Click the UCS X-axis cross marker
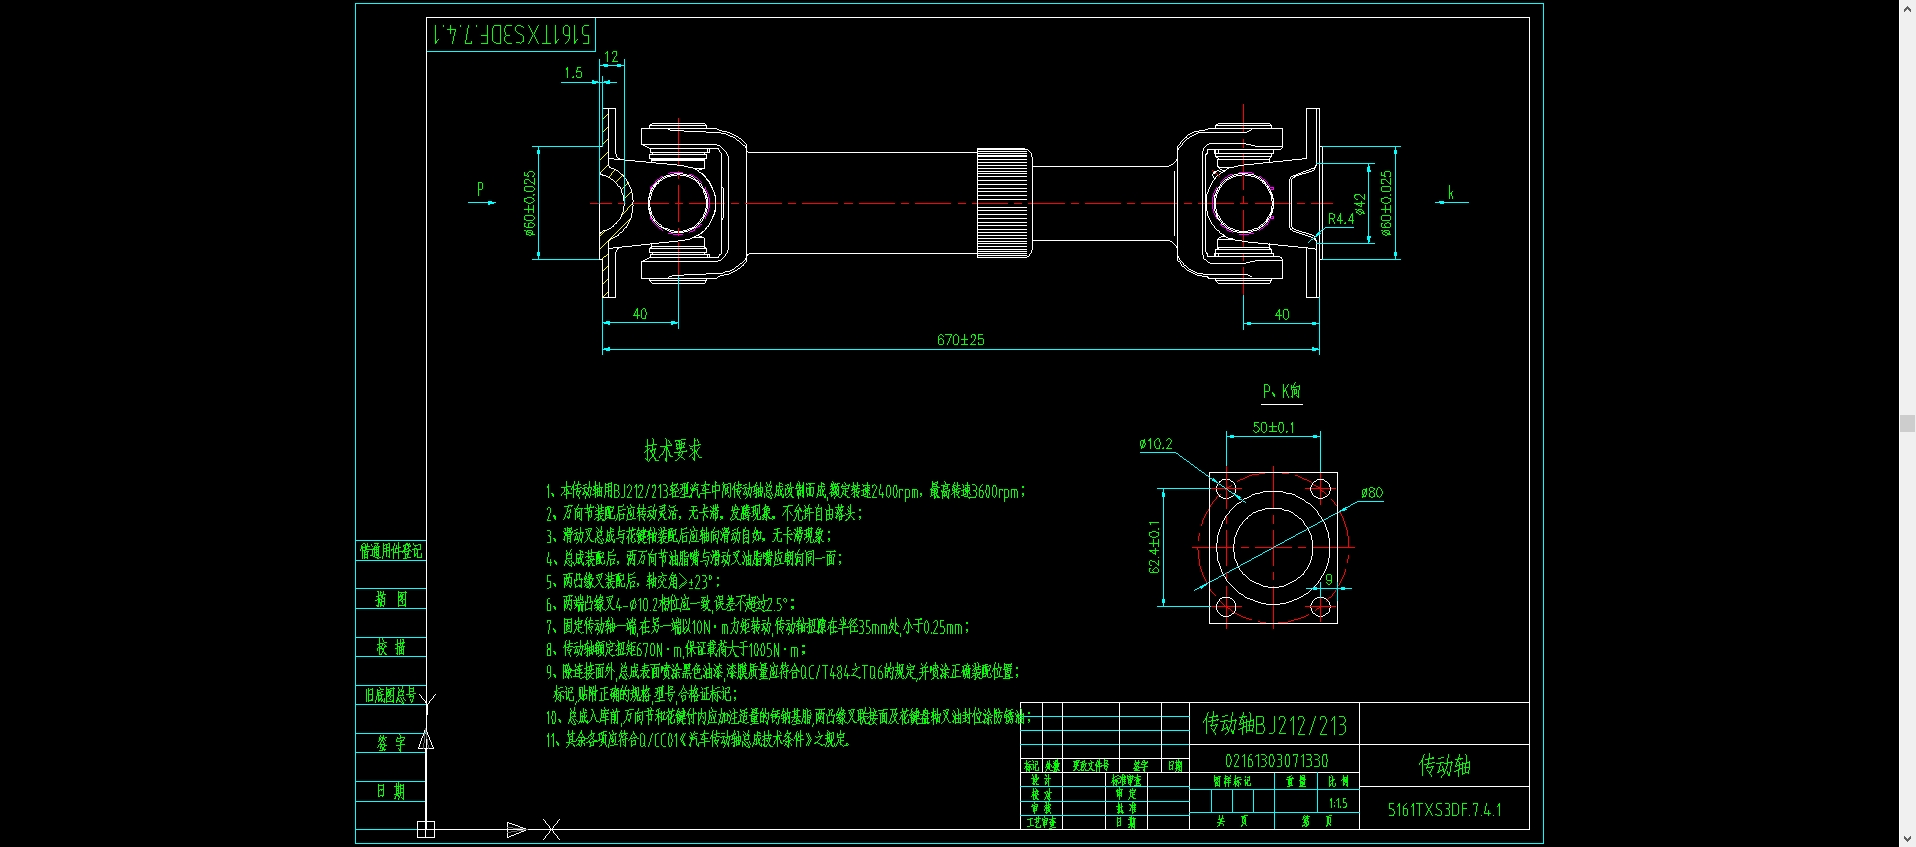This screenshot has height=847, width=1916. (x=551, y=829)
